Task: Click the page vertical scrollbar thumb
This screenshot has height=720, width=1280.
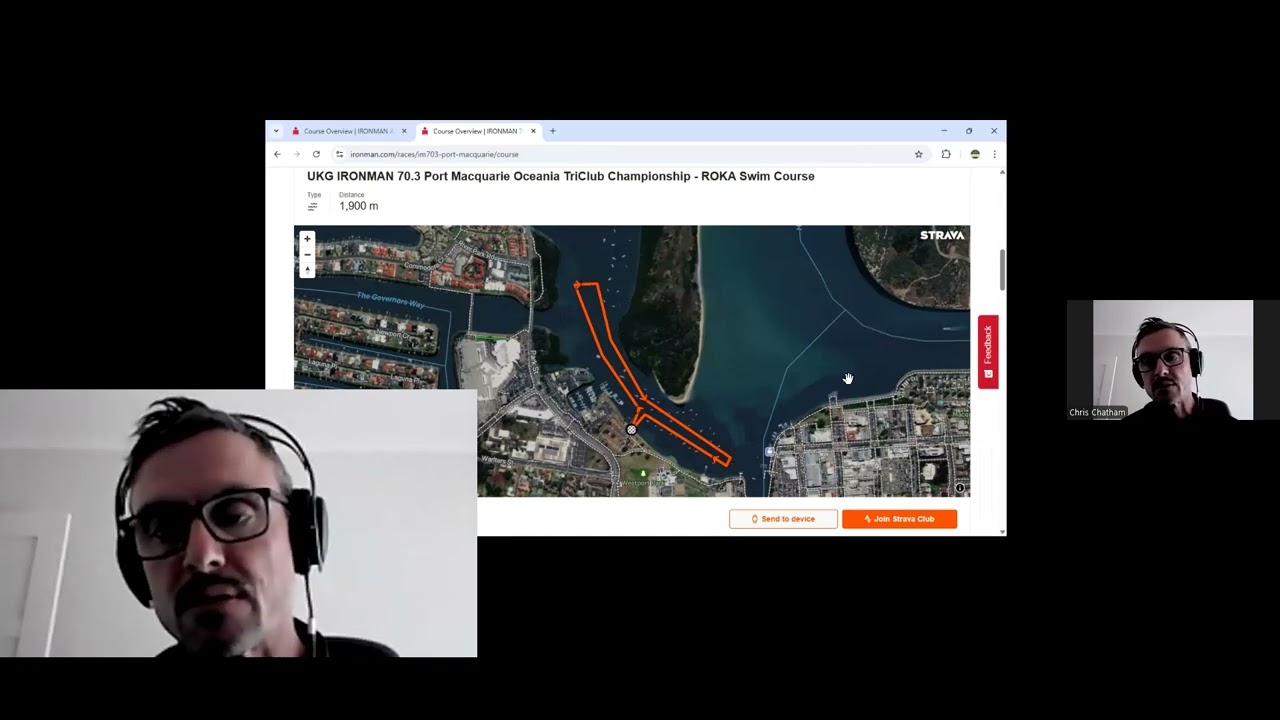Action: (1002, 270)
